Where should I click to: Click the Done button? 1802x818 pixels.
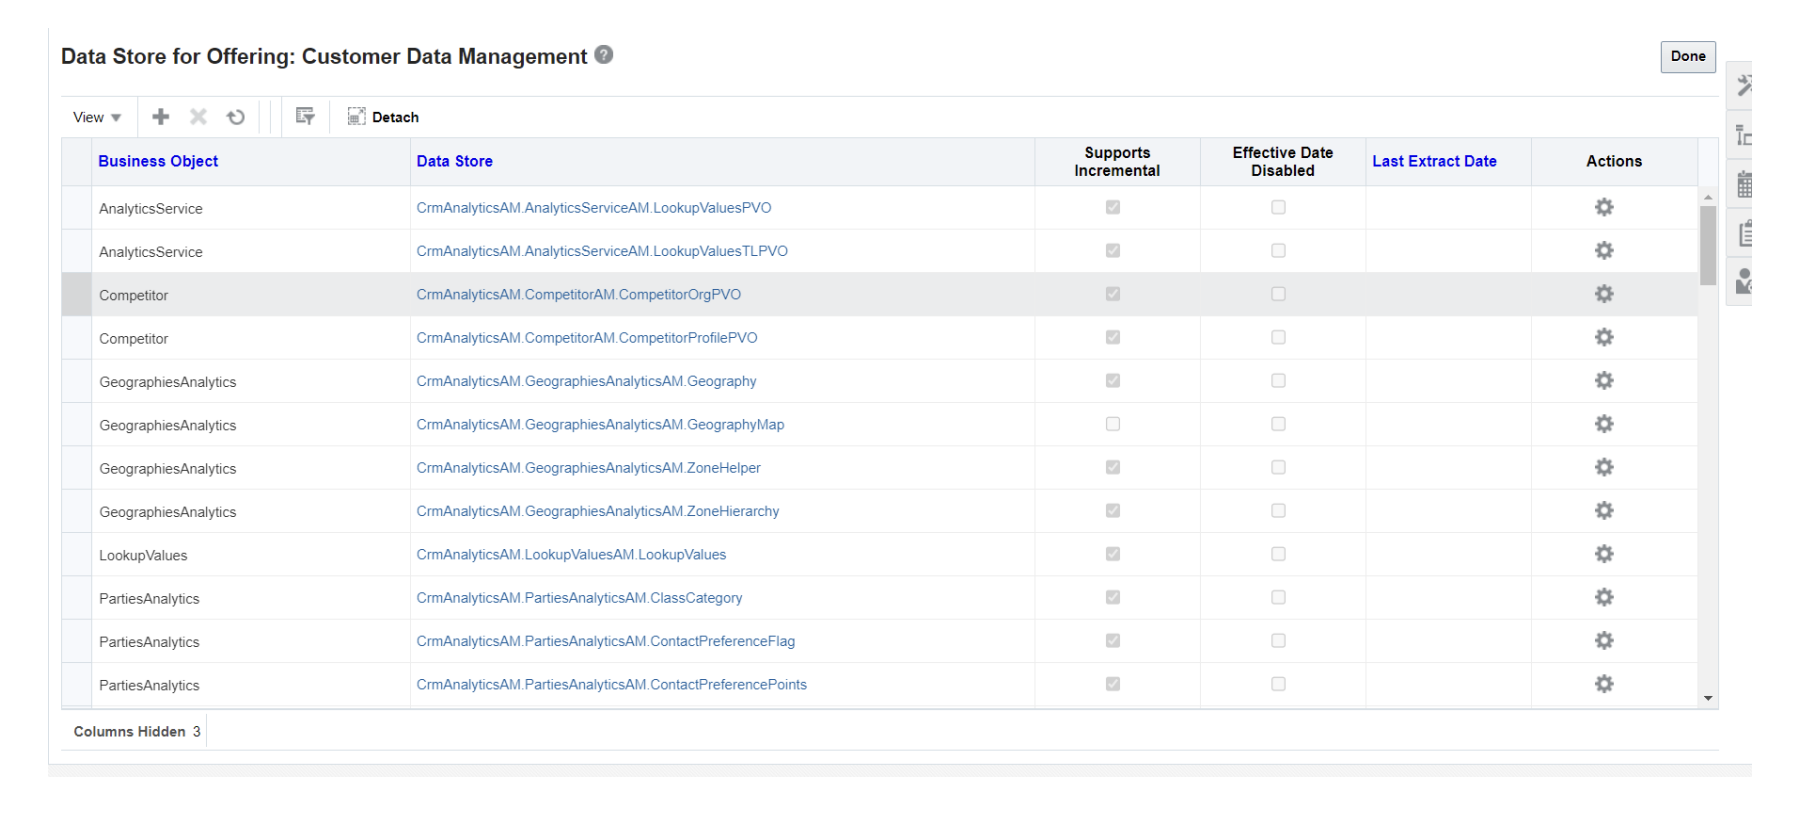click(1688, 56)
